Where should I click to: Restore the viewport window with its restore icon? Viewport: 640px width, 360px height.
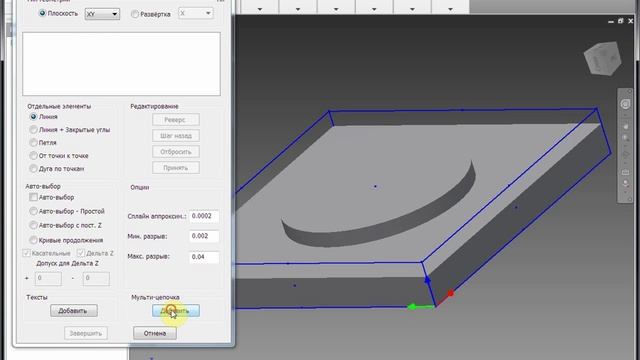click(620, 21)
